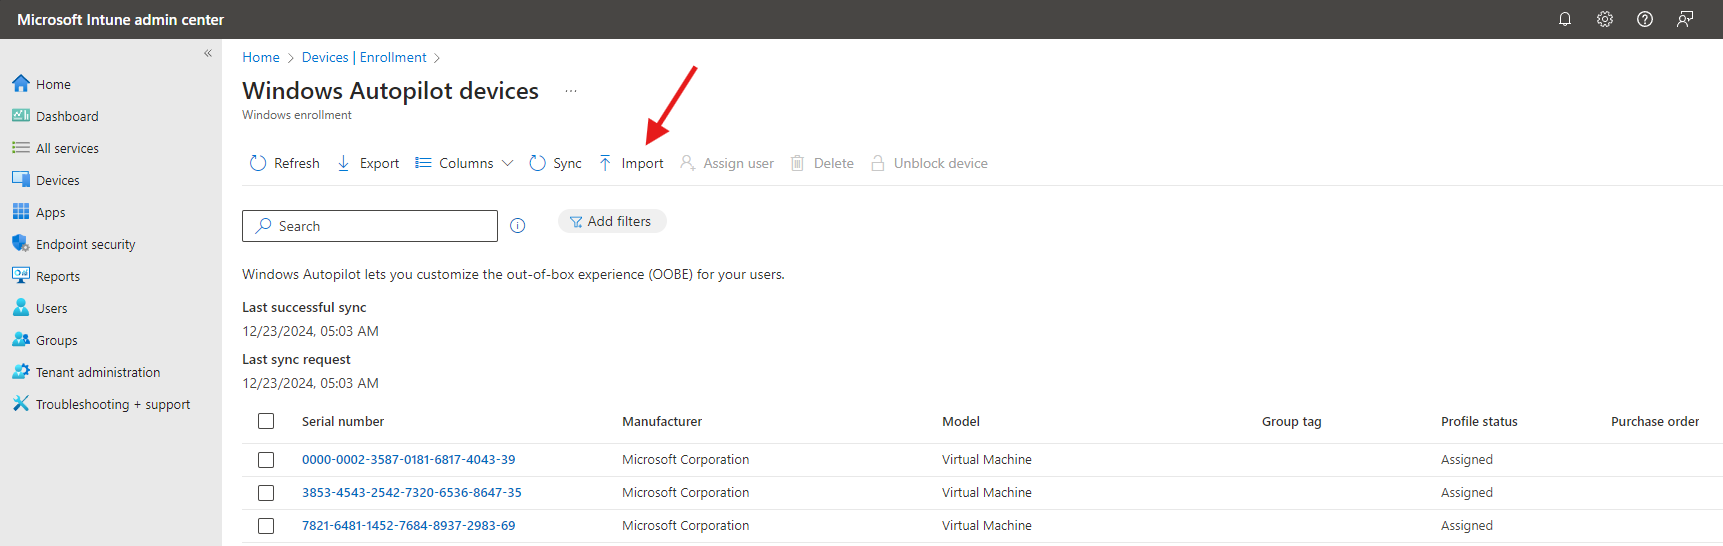
Task: Export the Autopilot devices list
Action: click(368, 163)
